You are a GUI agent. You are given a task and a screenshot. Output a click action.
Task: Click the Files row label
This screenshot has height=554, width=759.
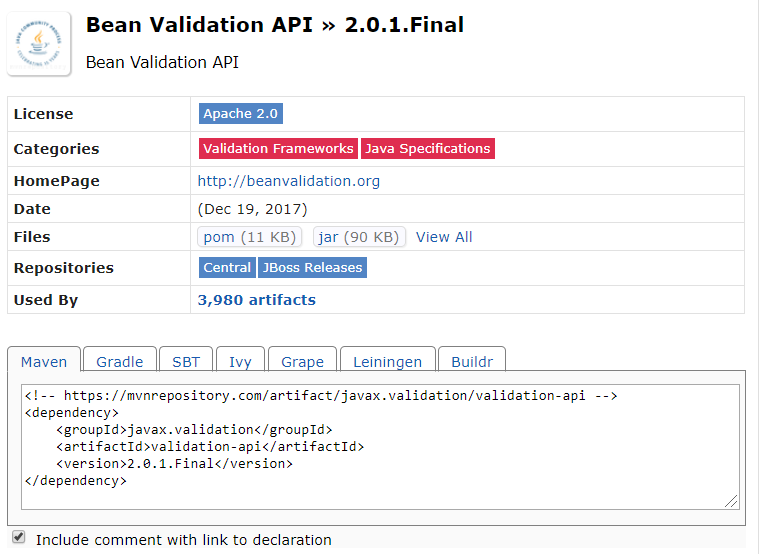[32, 237]
